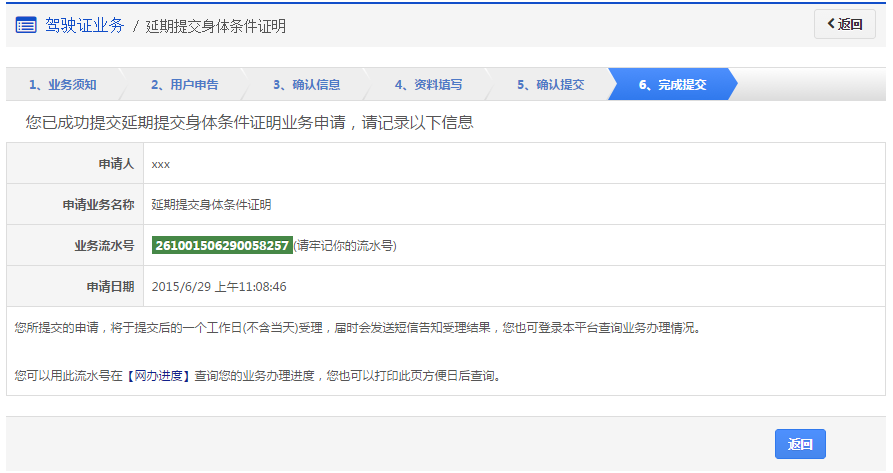
Task: Select the active step 6、完成提交
Action: [x=672, y=85]
